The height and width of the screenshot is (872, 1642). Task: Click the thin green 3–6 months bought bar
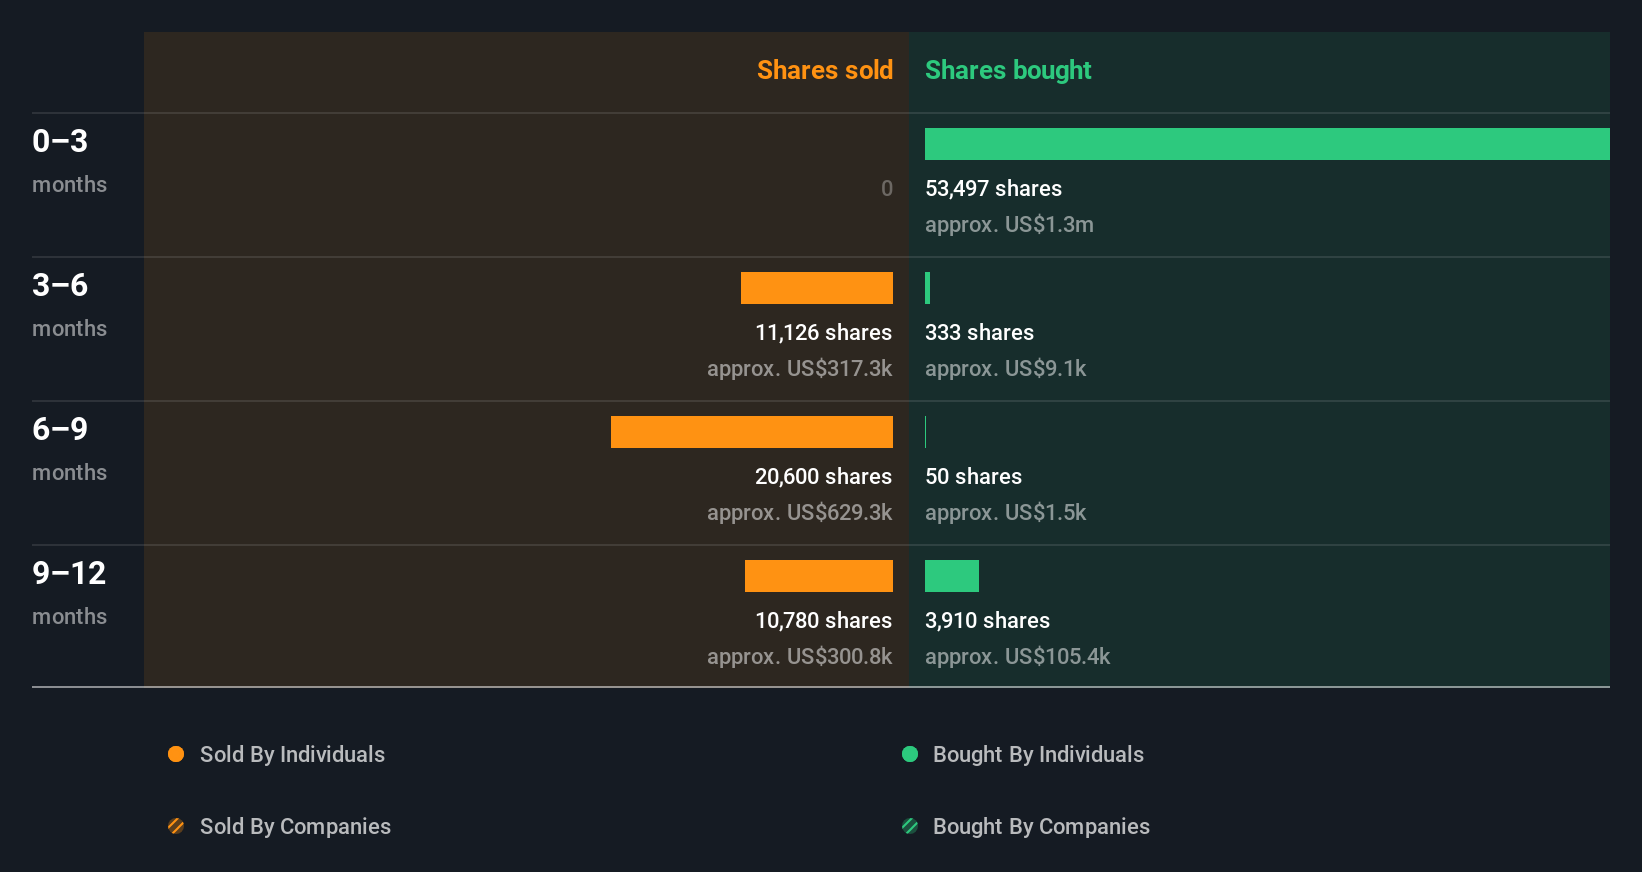928,288
